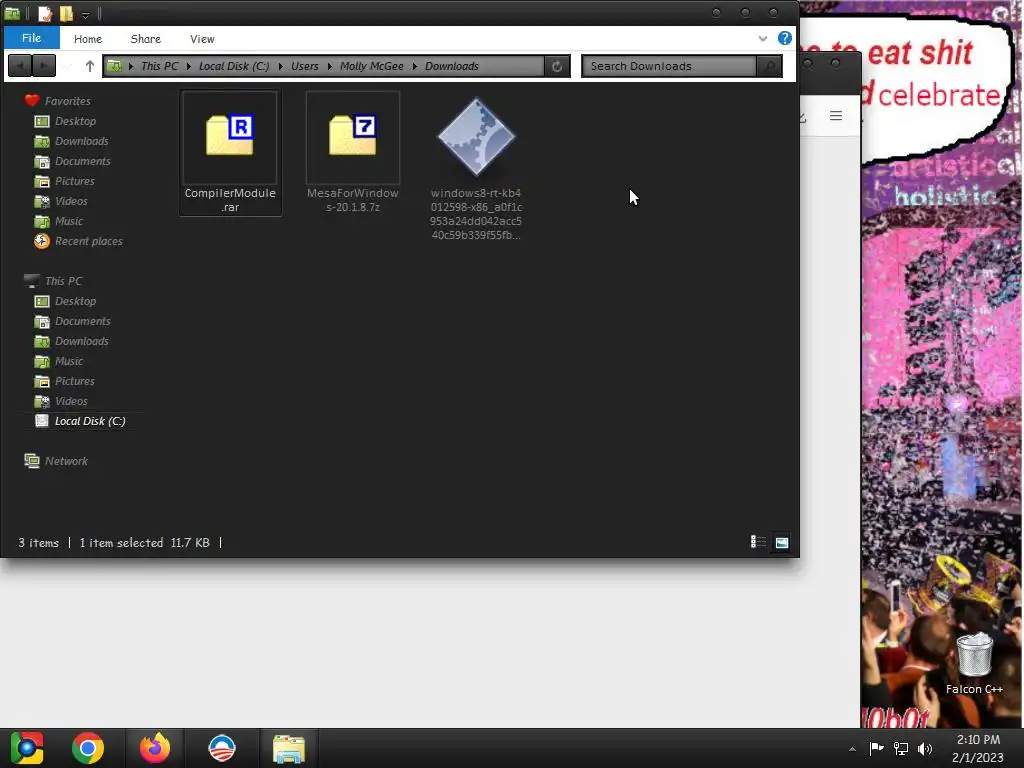The height and width of the screenshot is (768, 1024).
Task: Go back with the back arrow
Action: (20, 66)
